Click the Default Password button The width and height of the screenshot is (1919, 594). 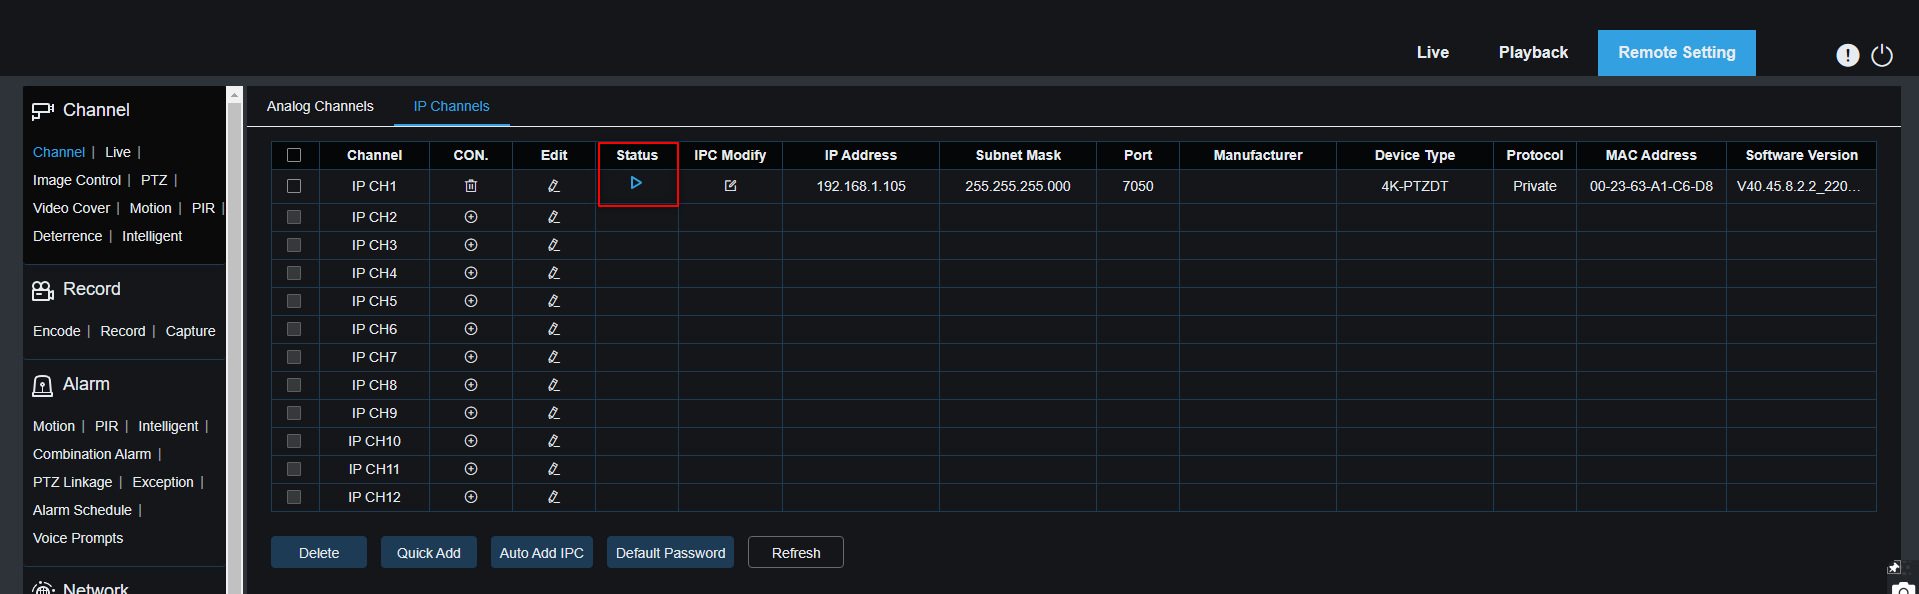tap(670, 552)
